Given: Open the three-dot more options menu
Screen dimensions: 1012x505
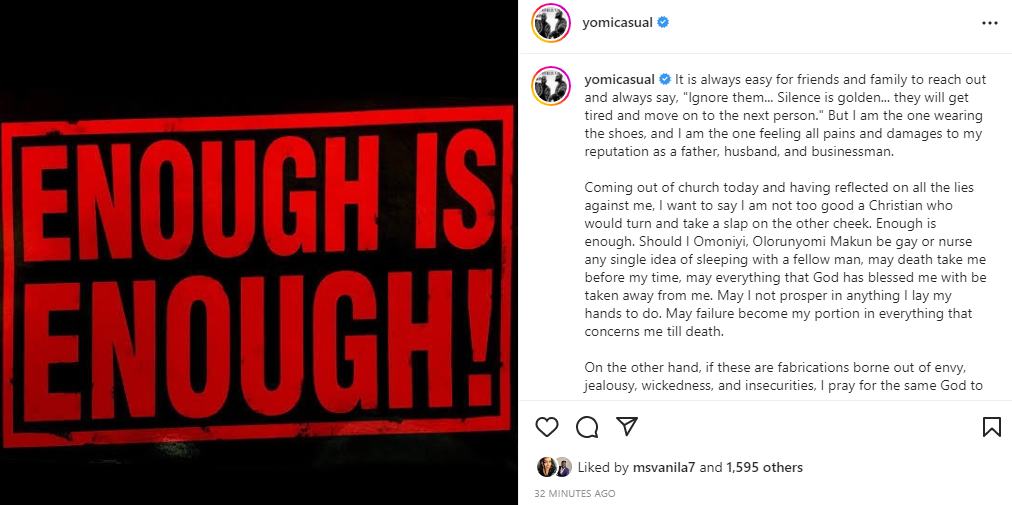Looking at the screenshot, I should 989,23.
